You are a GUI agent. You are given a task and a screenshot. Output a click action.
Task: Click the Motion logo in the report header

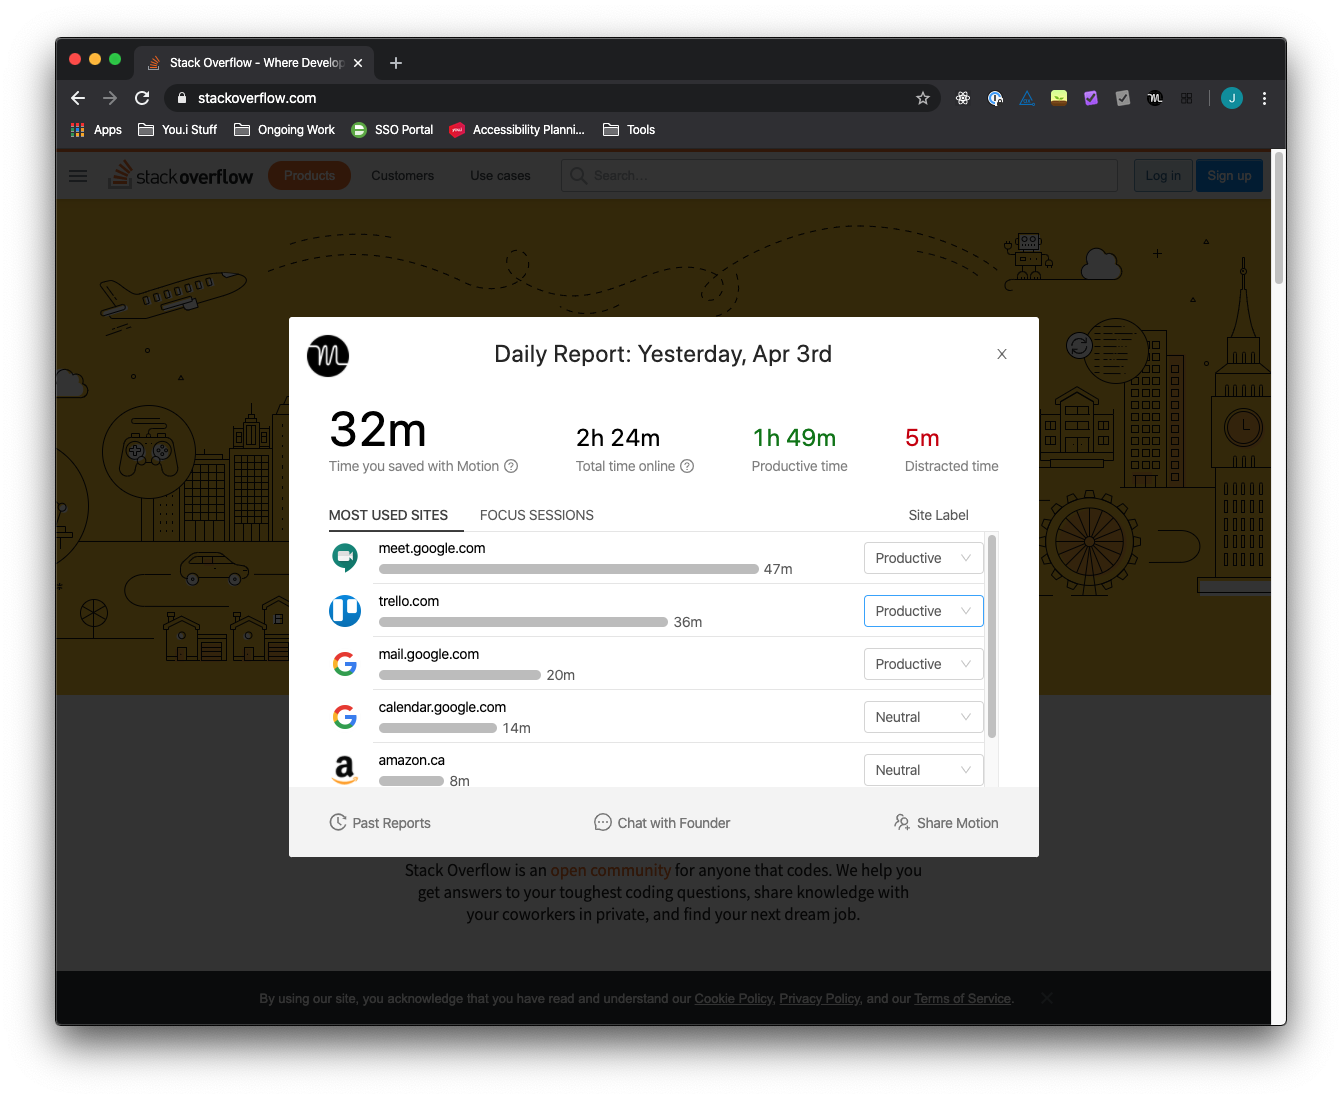pyautogui.click(x=328, y=356)
